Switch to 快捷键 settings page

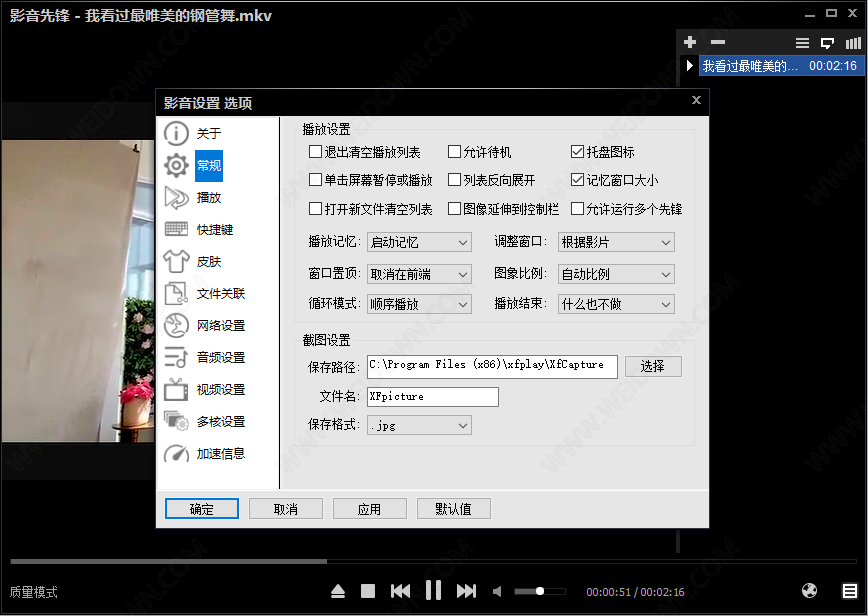point(215,230)
